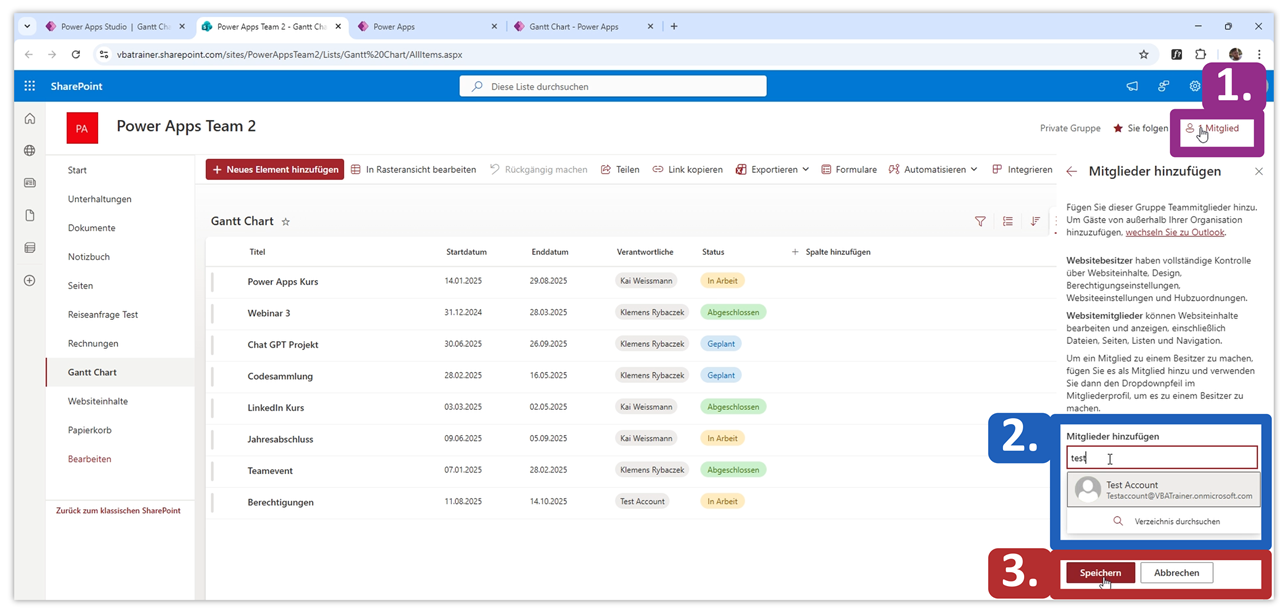The height and width of the screenshot is (608, 1280).
Task: Favorite the Gantt Chart list star icon
Action: point(286,221)
